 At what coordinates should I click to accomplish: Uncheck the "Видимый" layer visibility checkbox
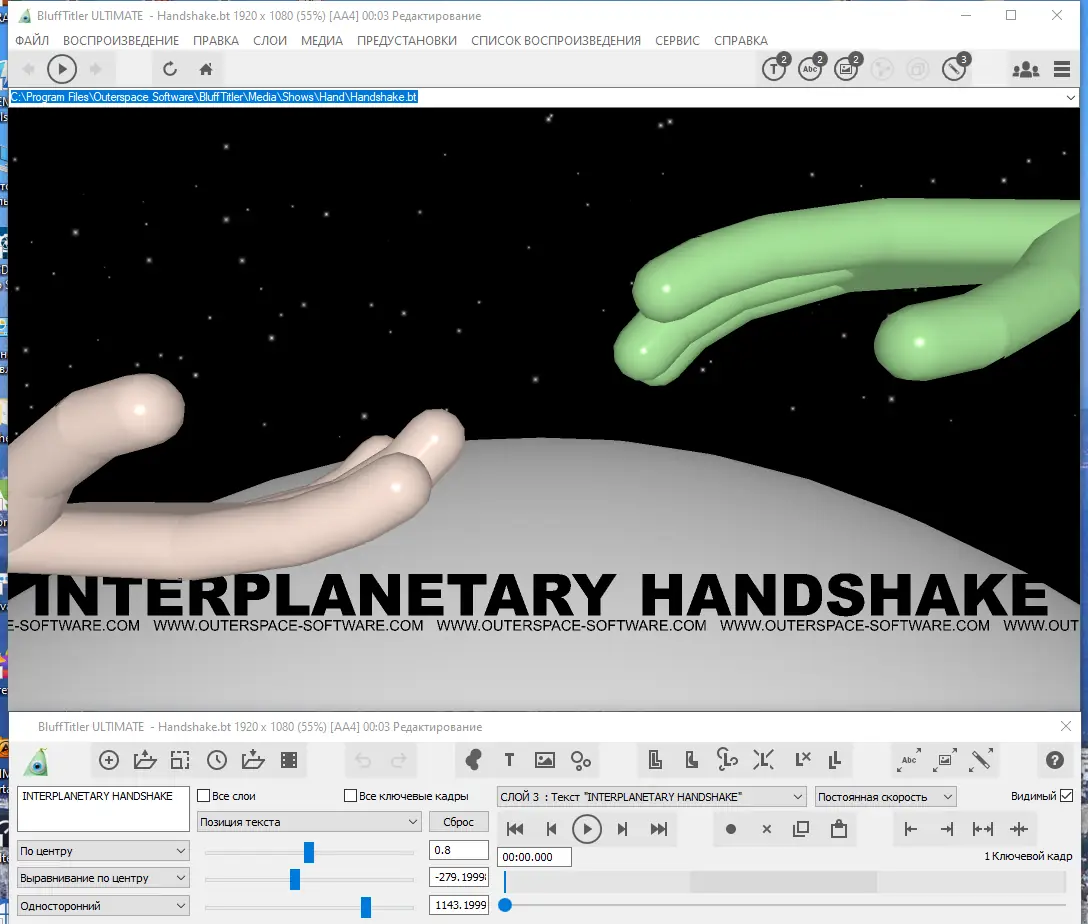click(x=1066, y=796)
